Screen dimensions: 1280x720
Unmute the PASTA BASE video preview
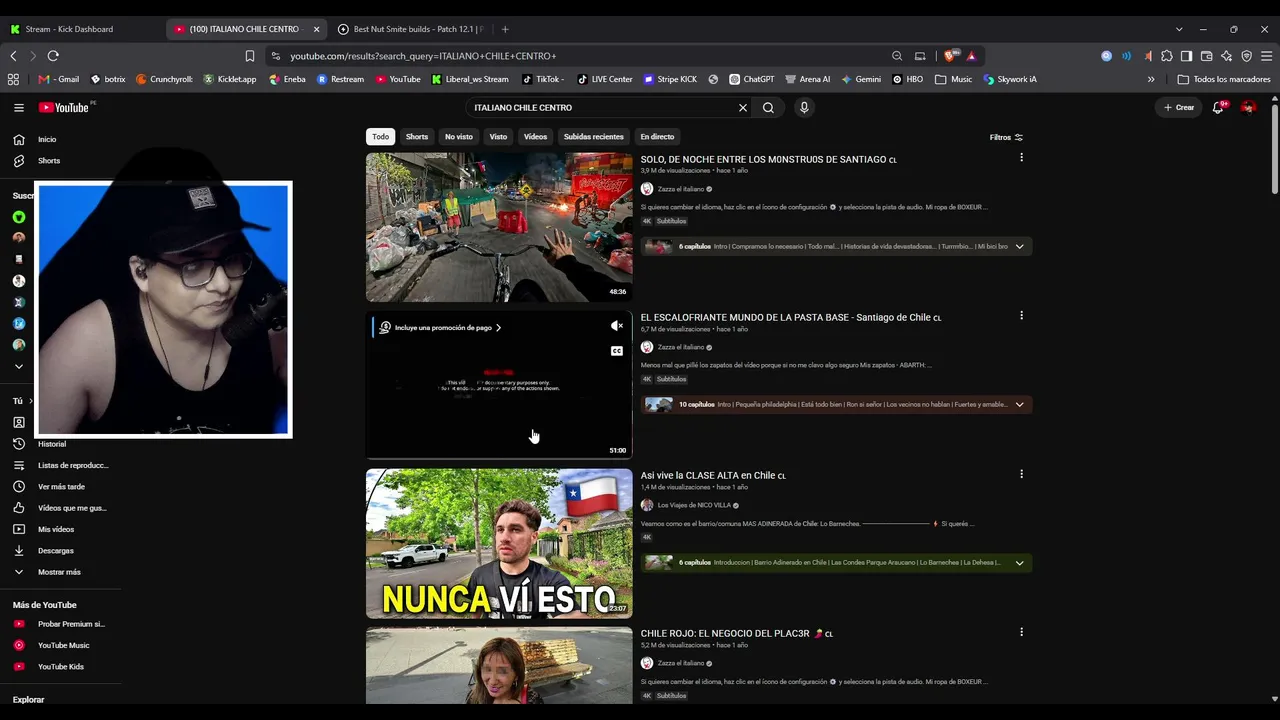(617, 326)
